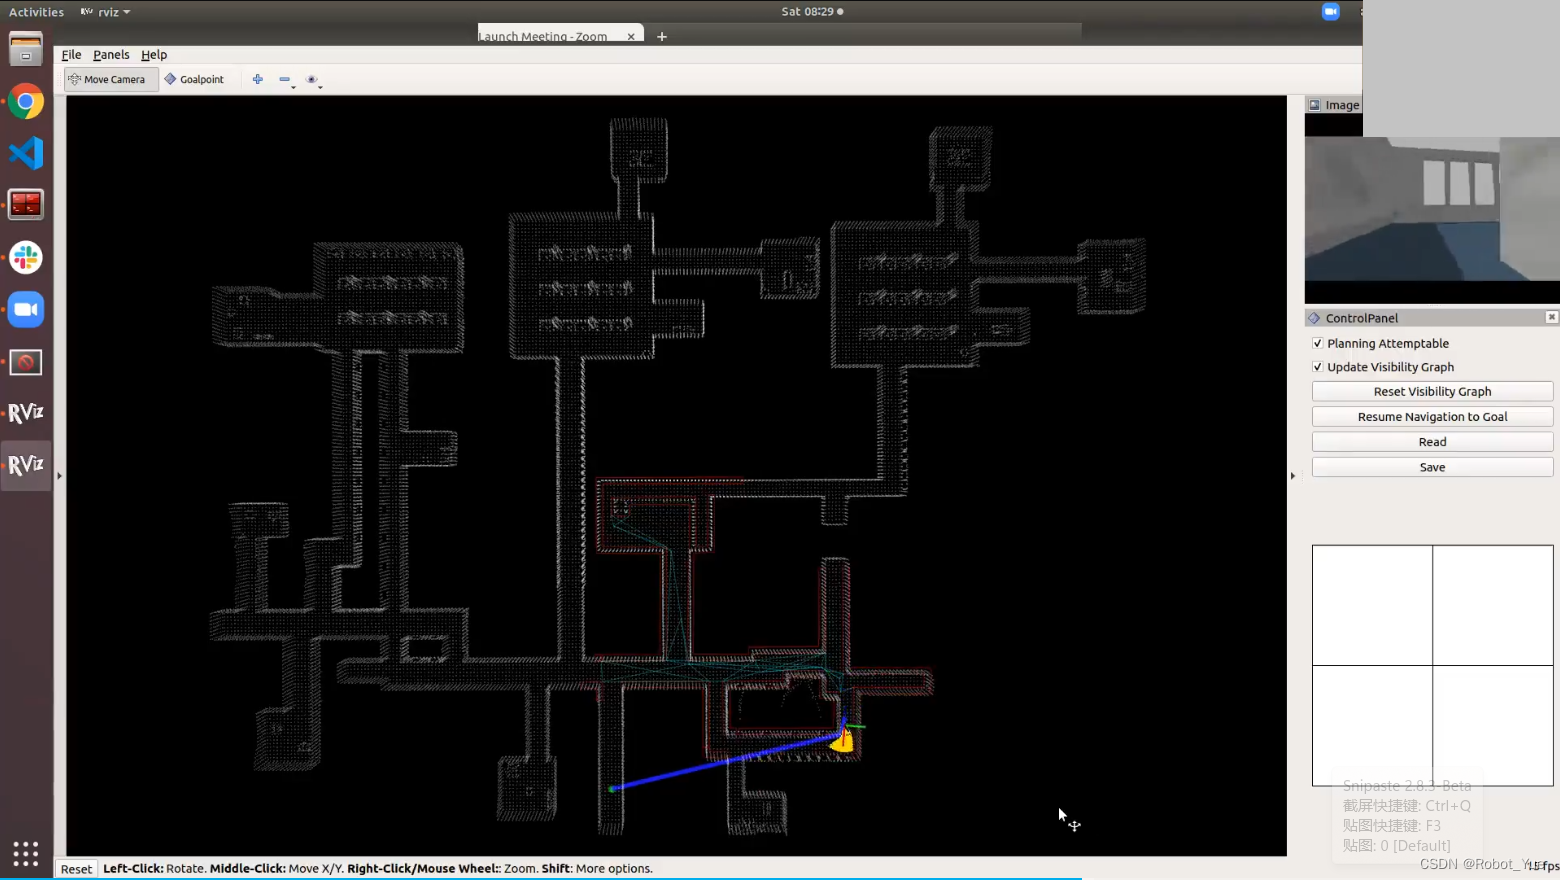
Task: Select the Move Camera tool
Action: point(111,79)
